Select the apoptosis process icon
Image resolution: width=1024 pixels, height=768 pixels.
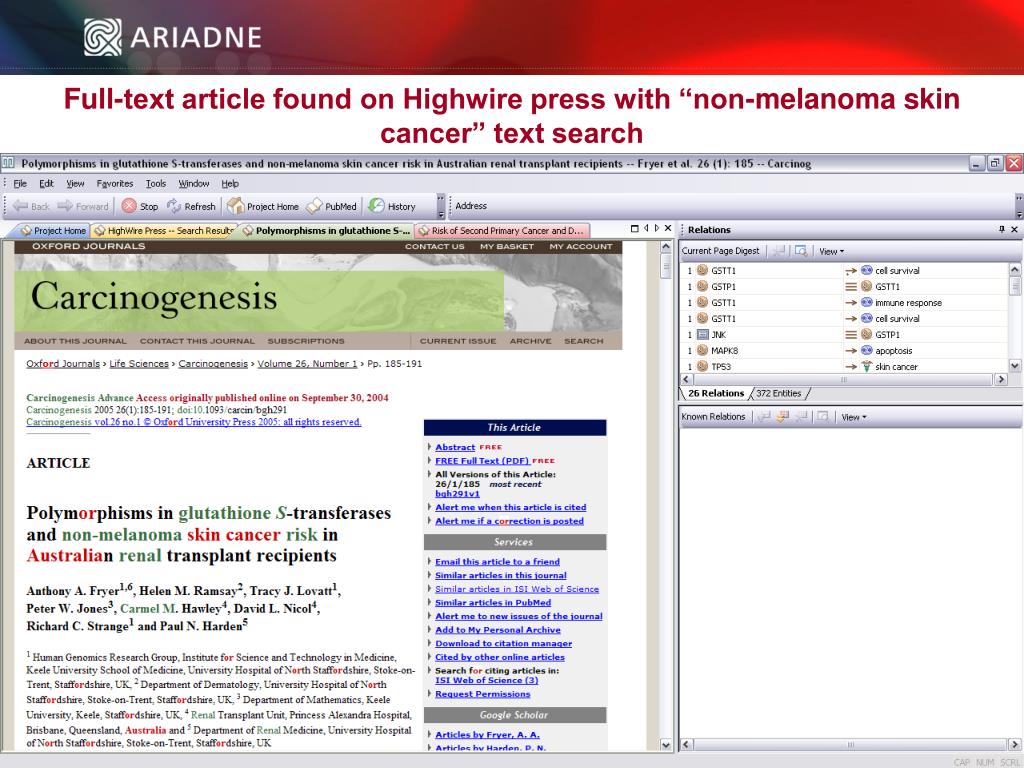867,351
